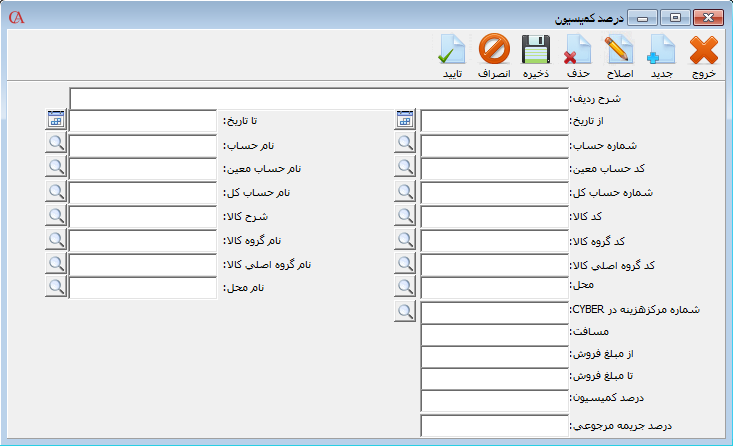Click the حذف (Delete) toolbar icon
The height and width of the screenshot is (446, 733).
click(x=578, y=50)
